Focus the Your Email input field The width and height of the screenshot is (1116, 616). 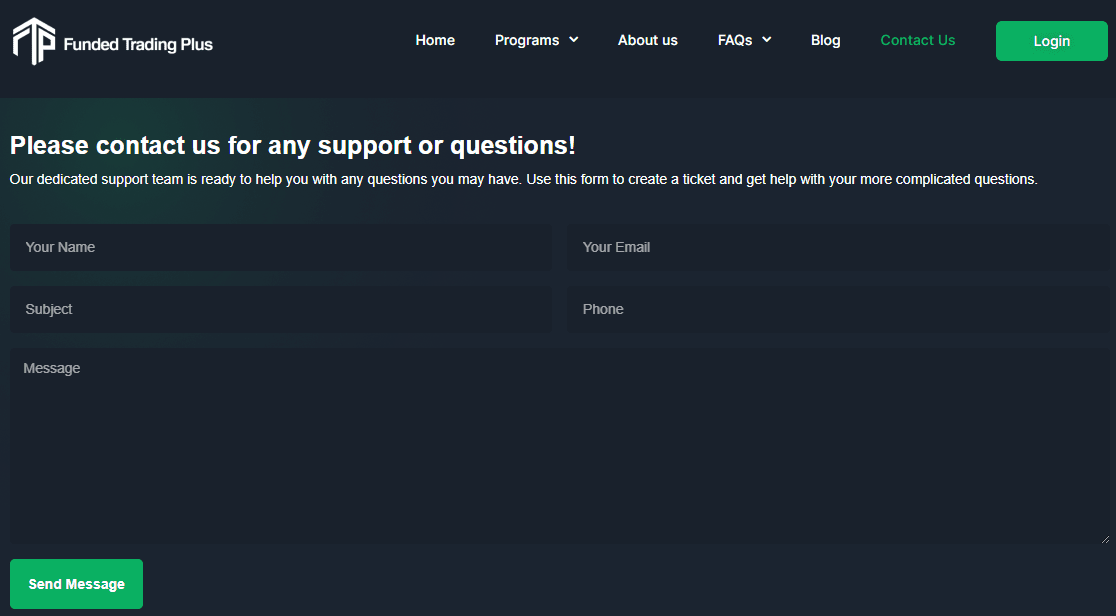[838, 247]
